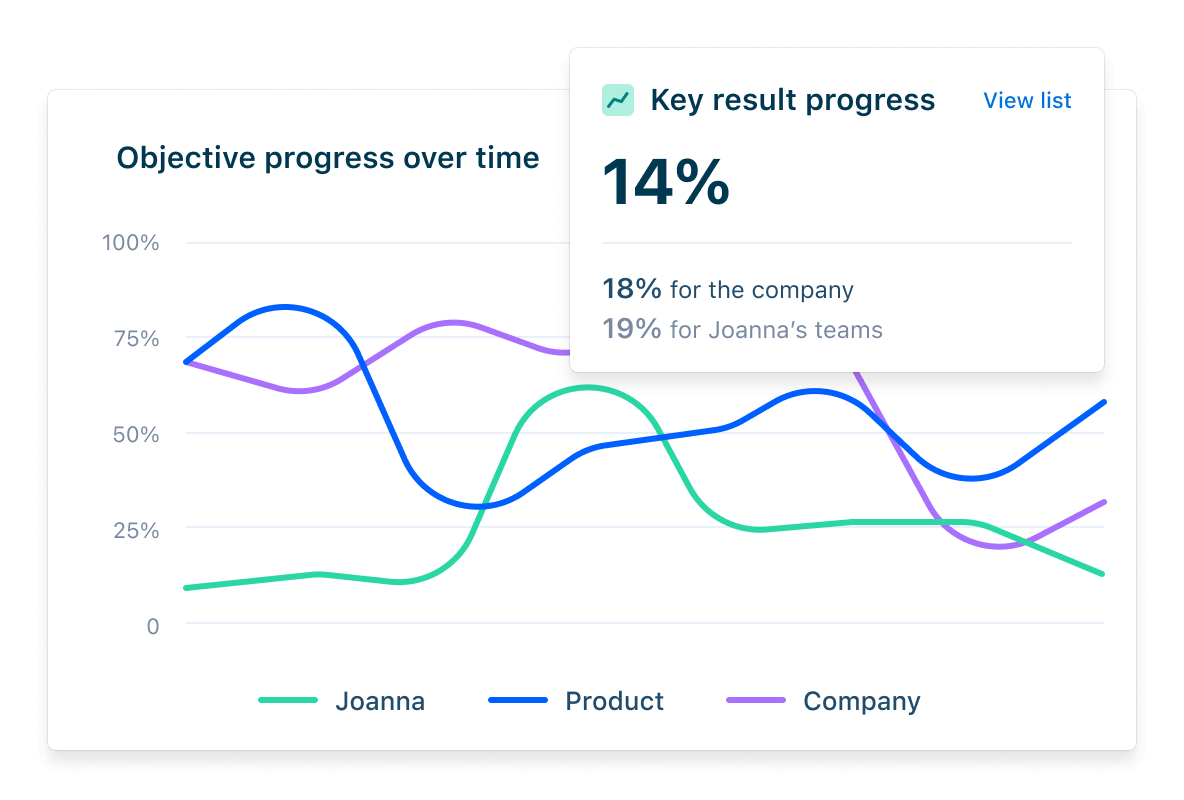Switch to the Objective progress over time view
Screen dimensions: 1184x800
click(x=328, y=157)
